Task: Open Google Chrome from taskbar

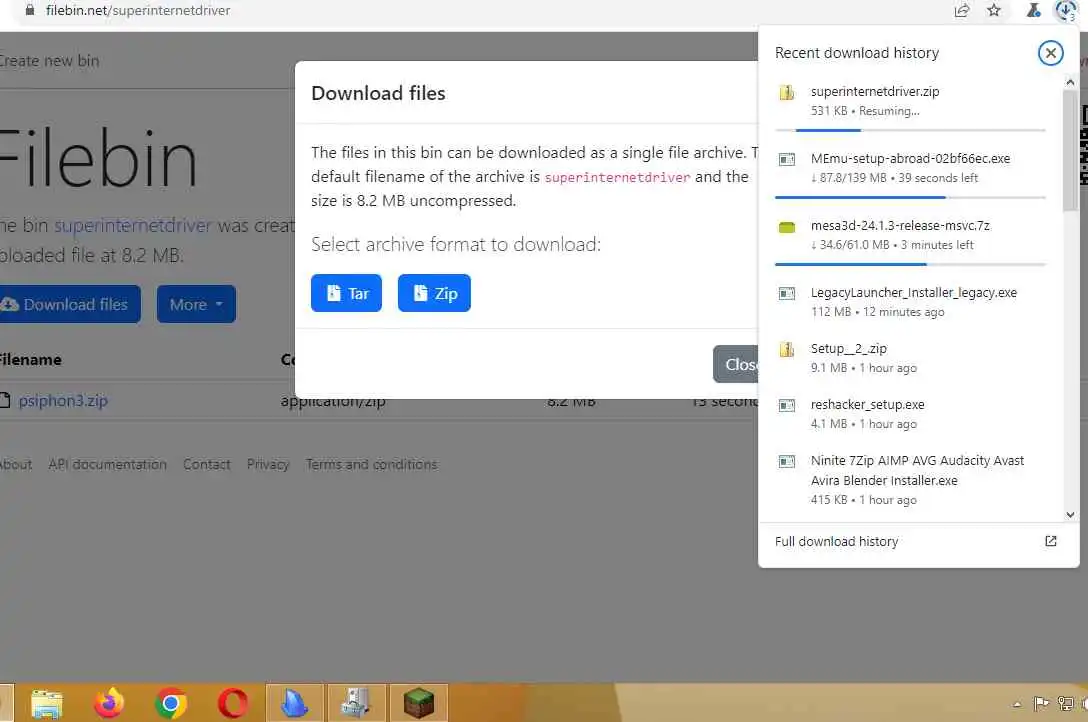Action: 171,703
